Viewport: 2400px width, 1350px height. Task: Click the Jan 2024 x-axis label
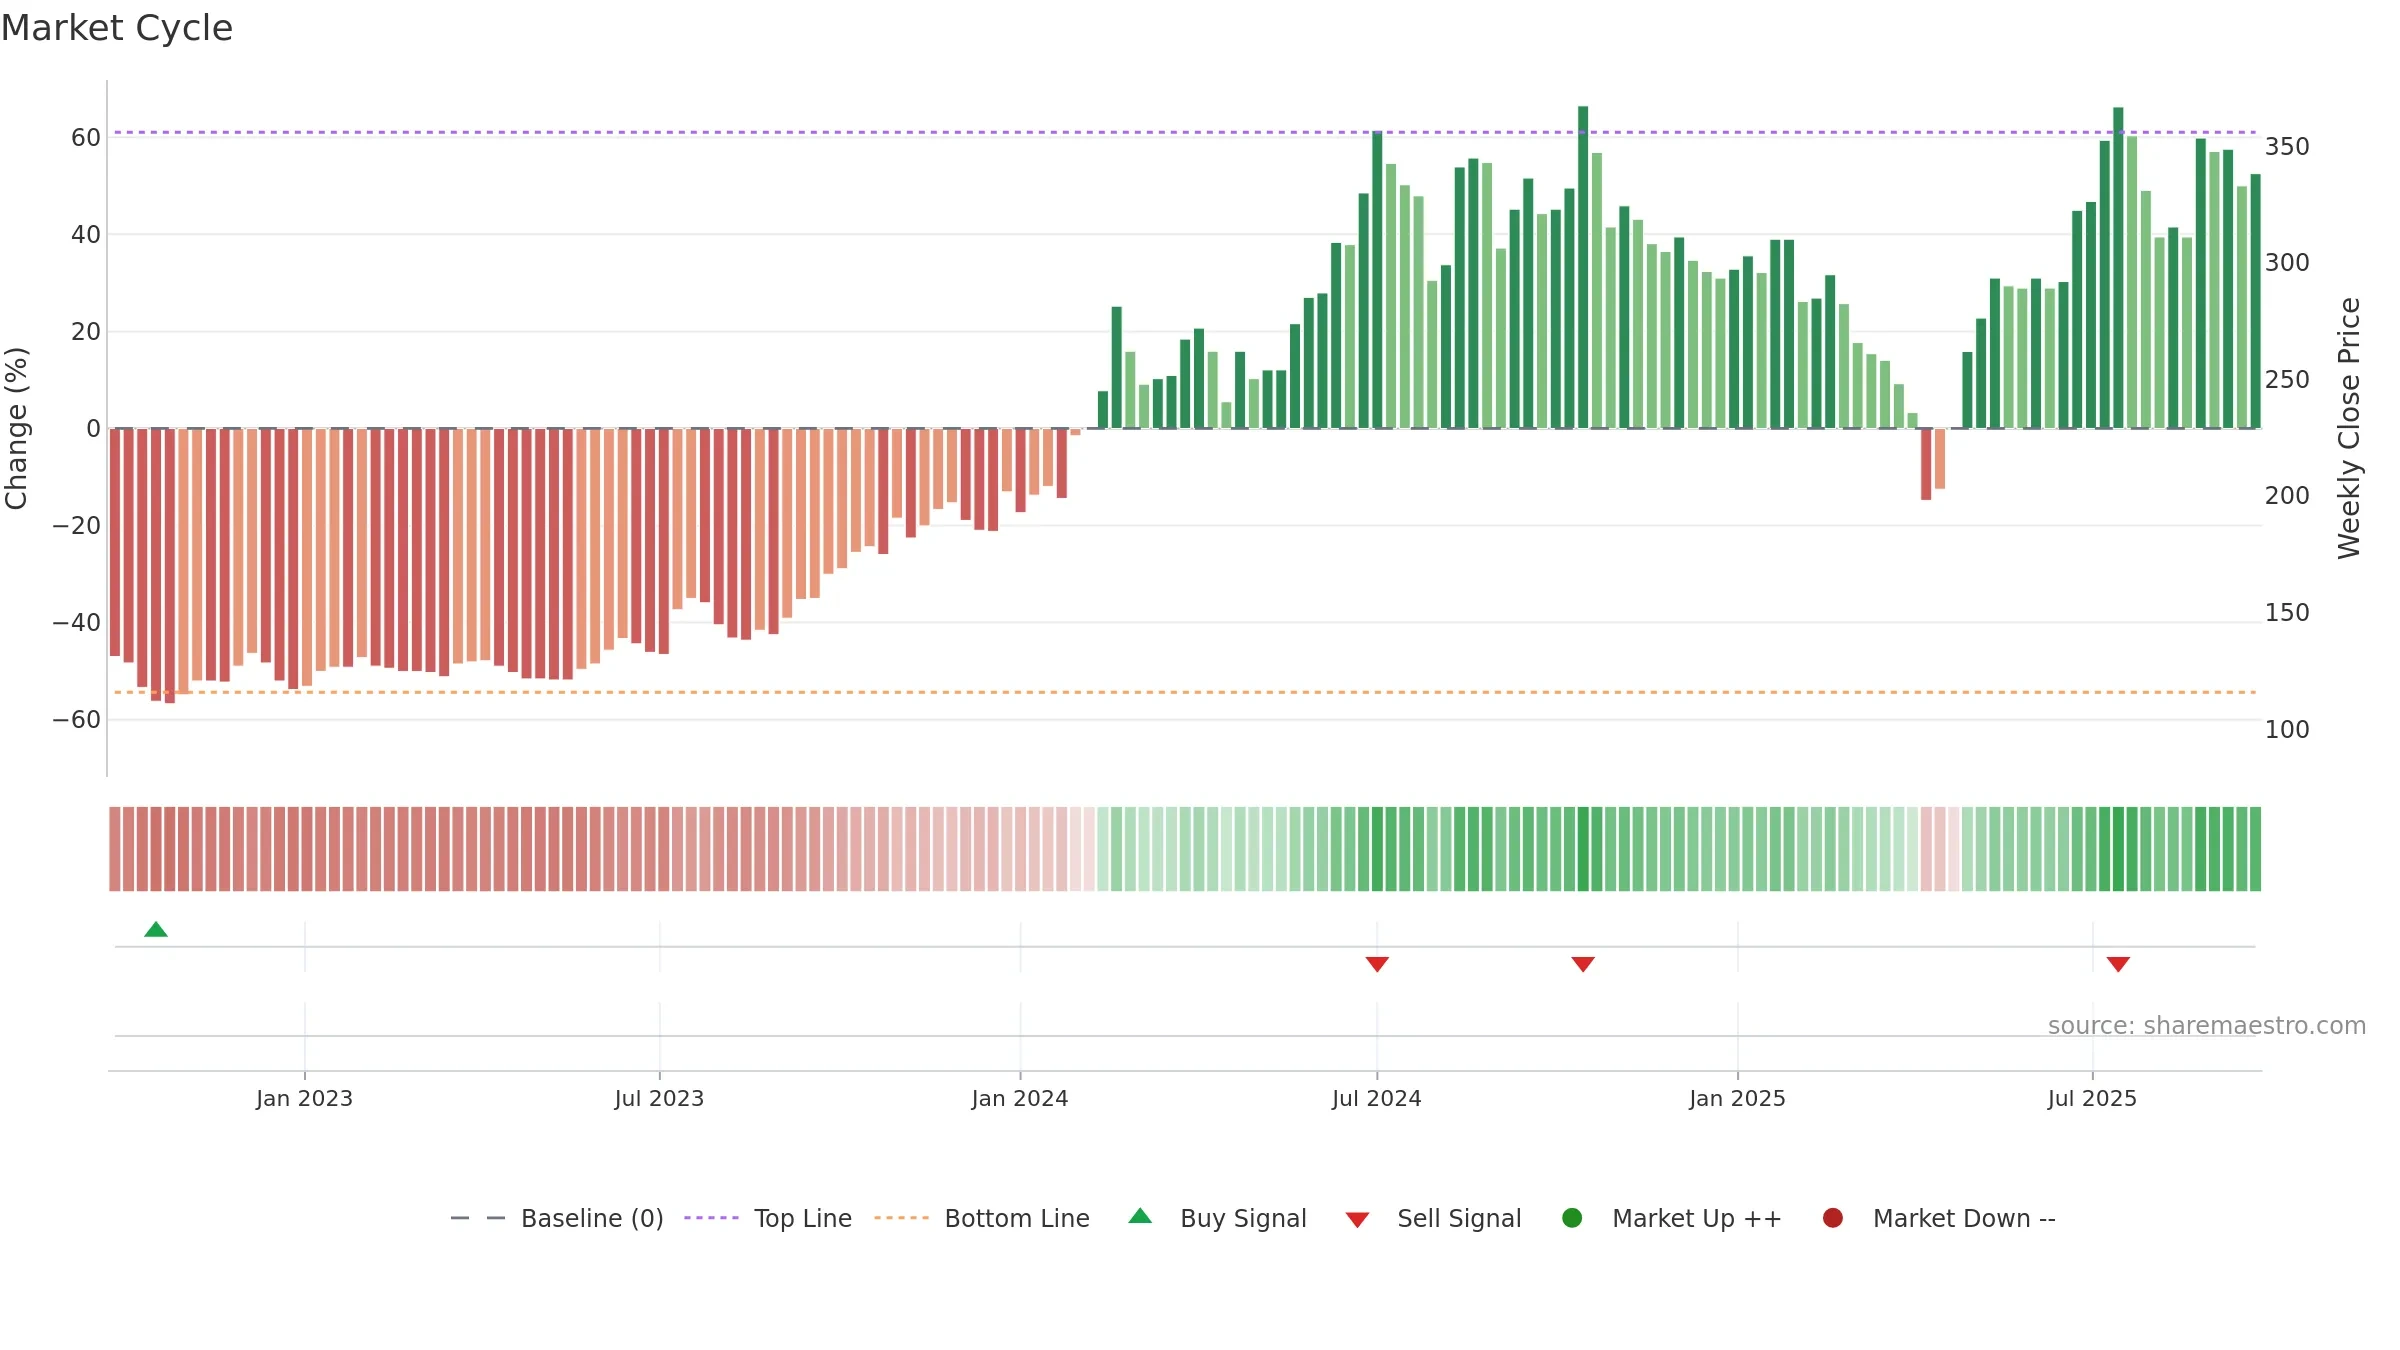coord(1020,1098)
